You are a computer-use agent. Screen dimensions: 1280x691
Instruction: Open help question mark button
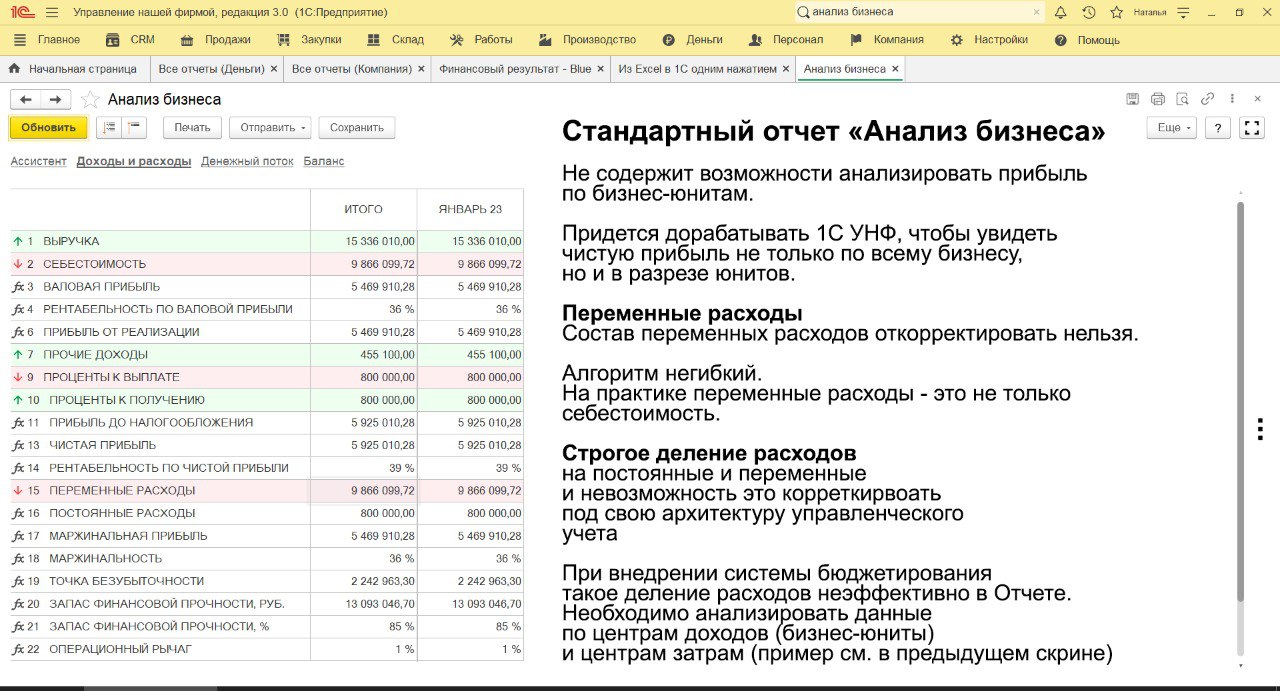(1218, 128)
